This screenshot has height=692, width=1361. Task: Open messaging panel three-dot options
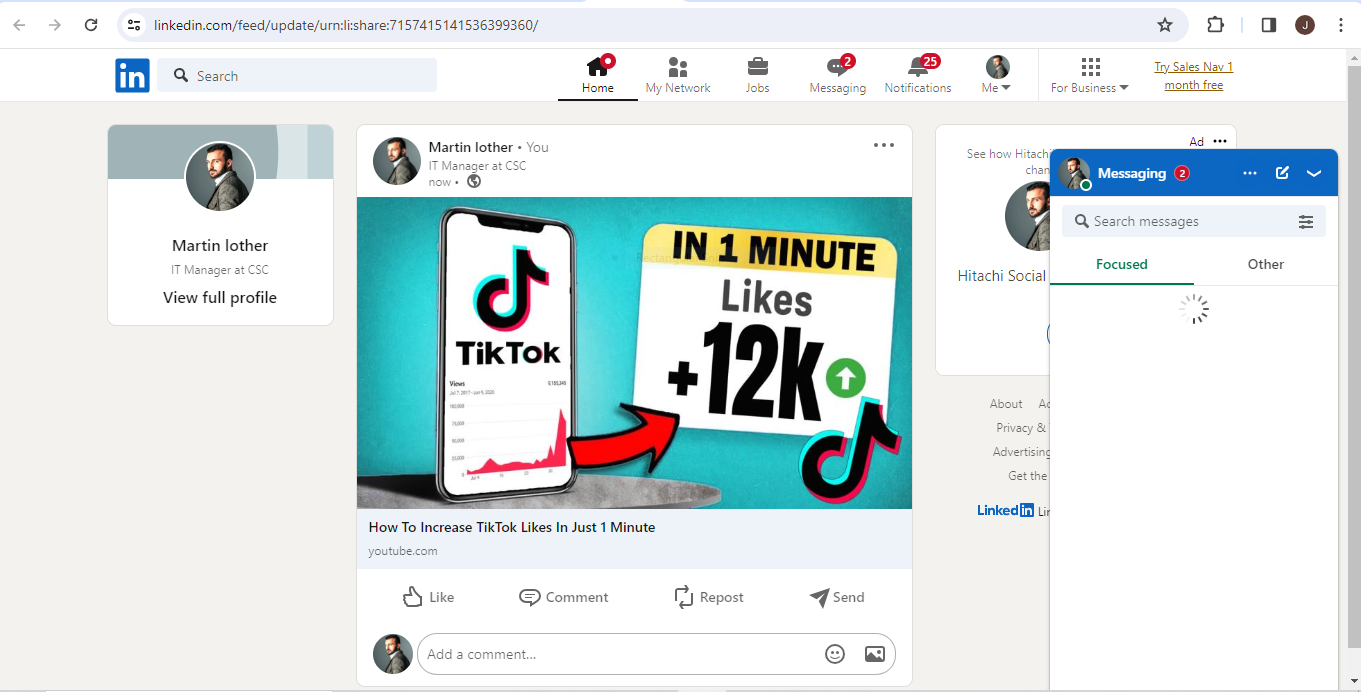(1250, 173)
